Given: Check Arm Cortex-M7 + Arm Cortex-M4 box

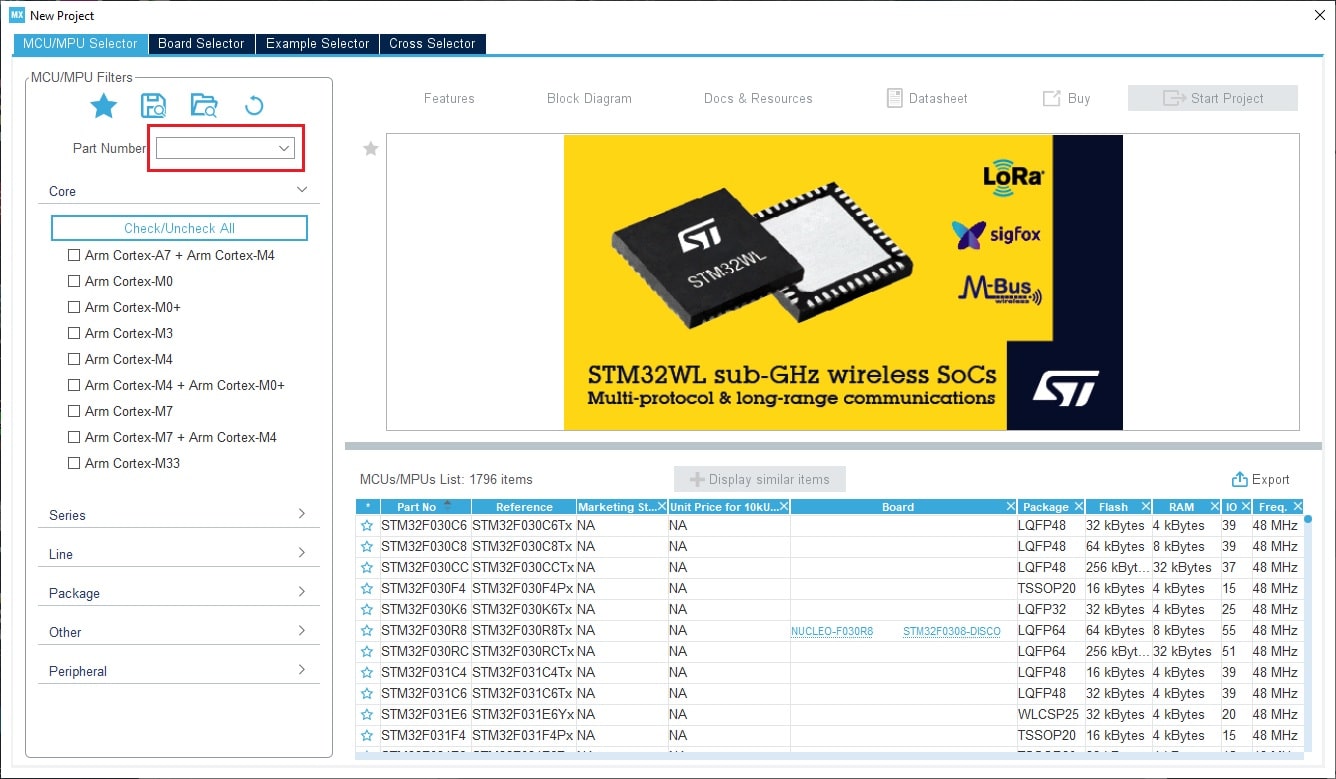Looking at the screenshot, I should [74, 437].
